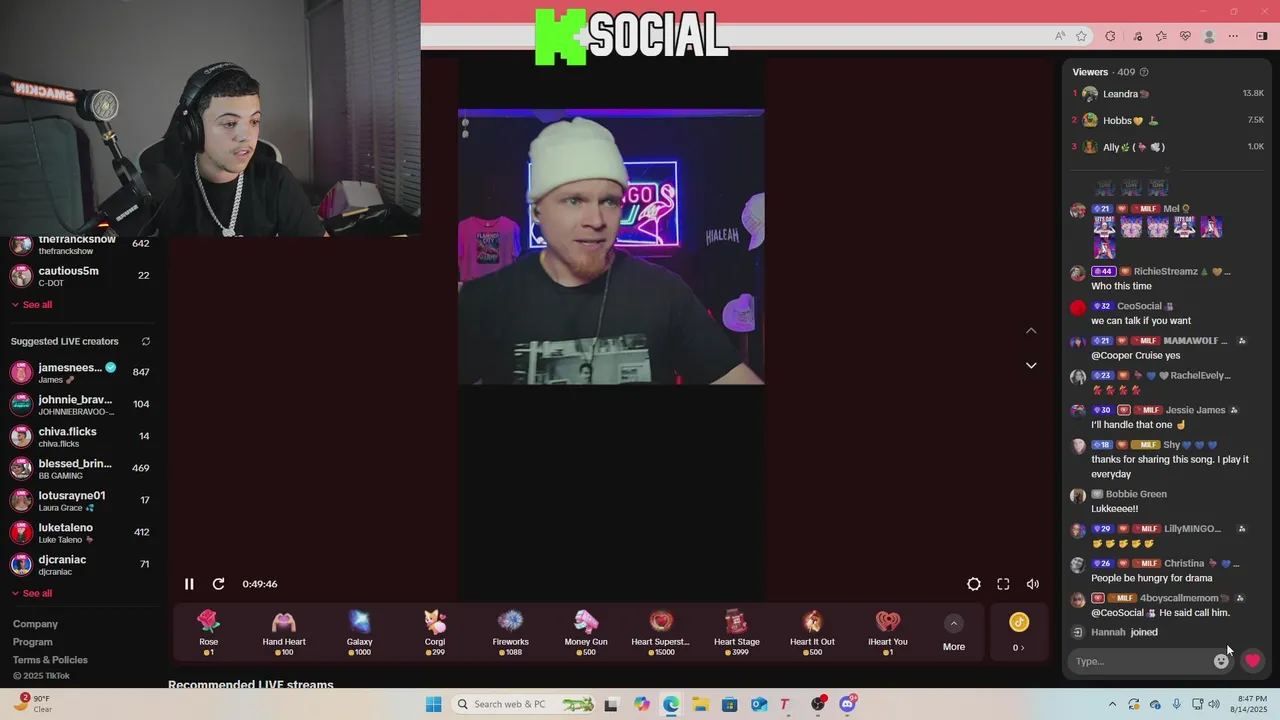Open the Program footer section
1280x720 pixels.
[33, 642]
